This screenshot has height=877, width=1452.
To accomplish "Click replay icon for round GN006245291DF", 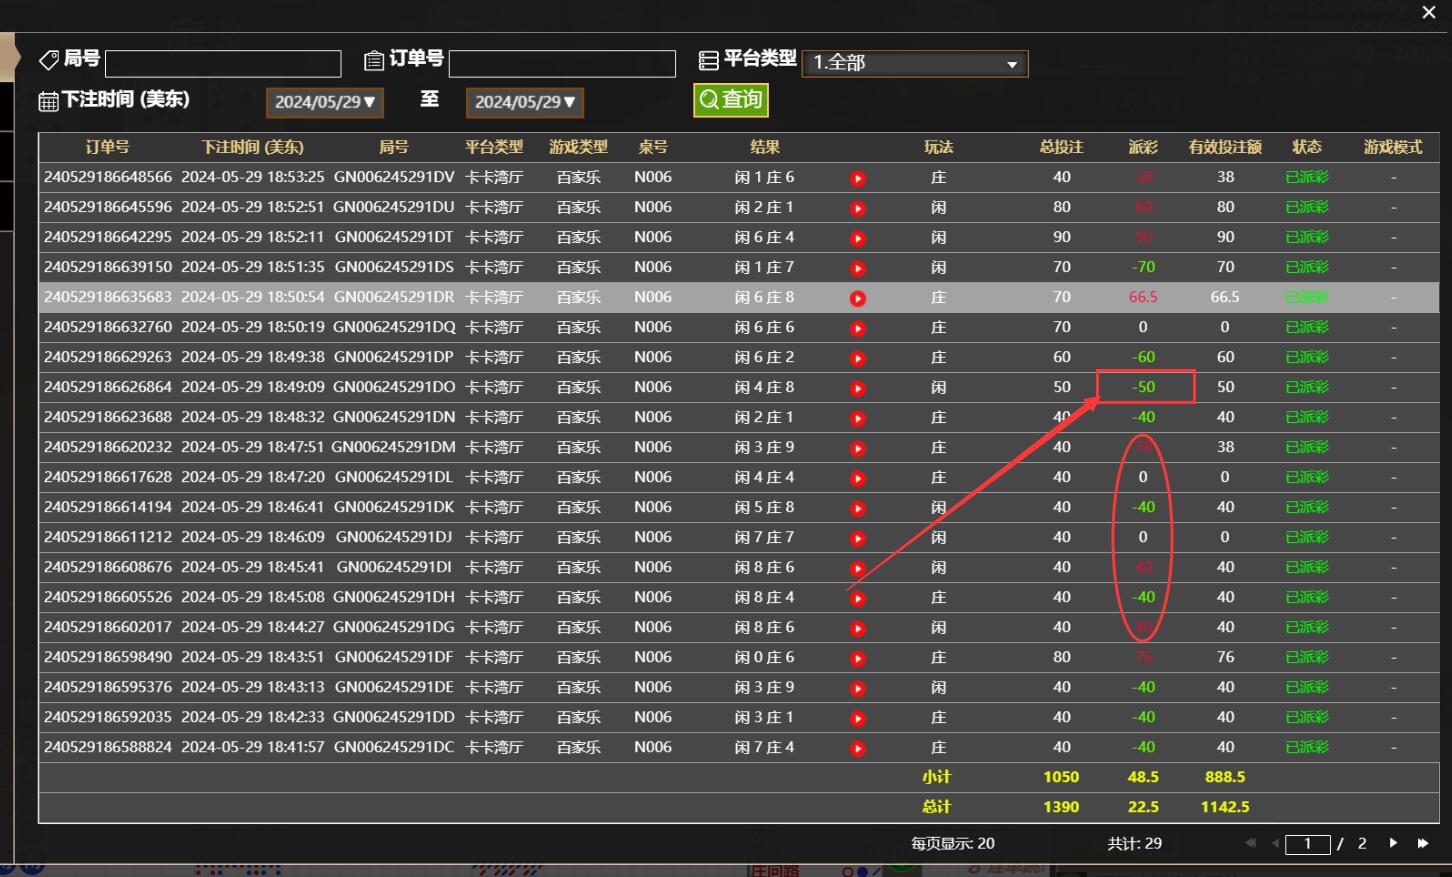I will 857,659.
